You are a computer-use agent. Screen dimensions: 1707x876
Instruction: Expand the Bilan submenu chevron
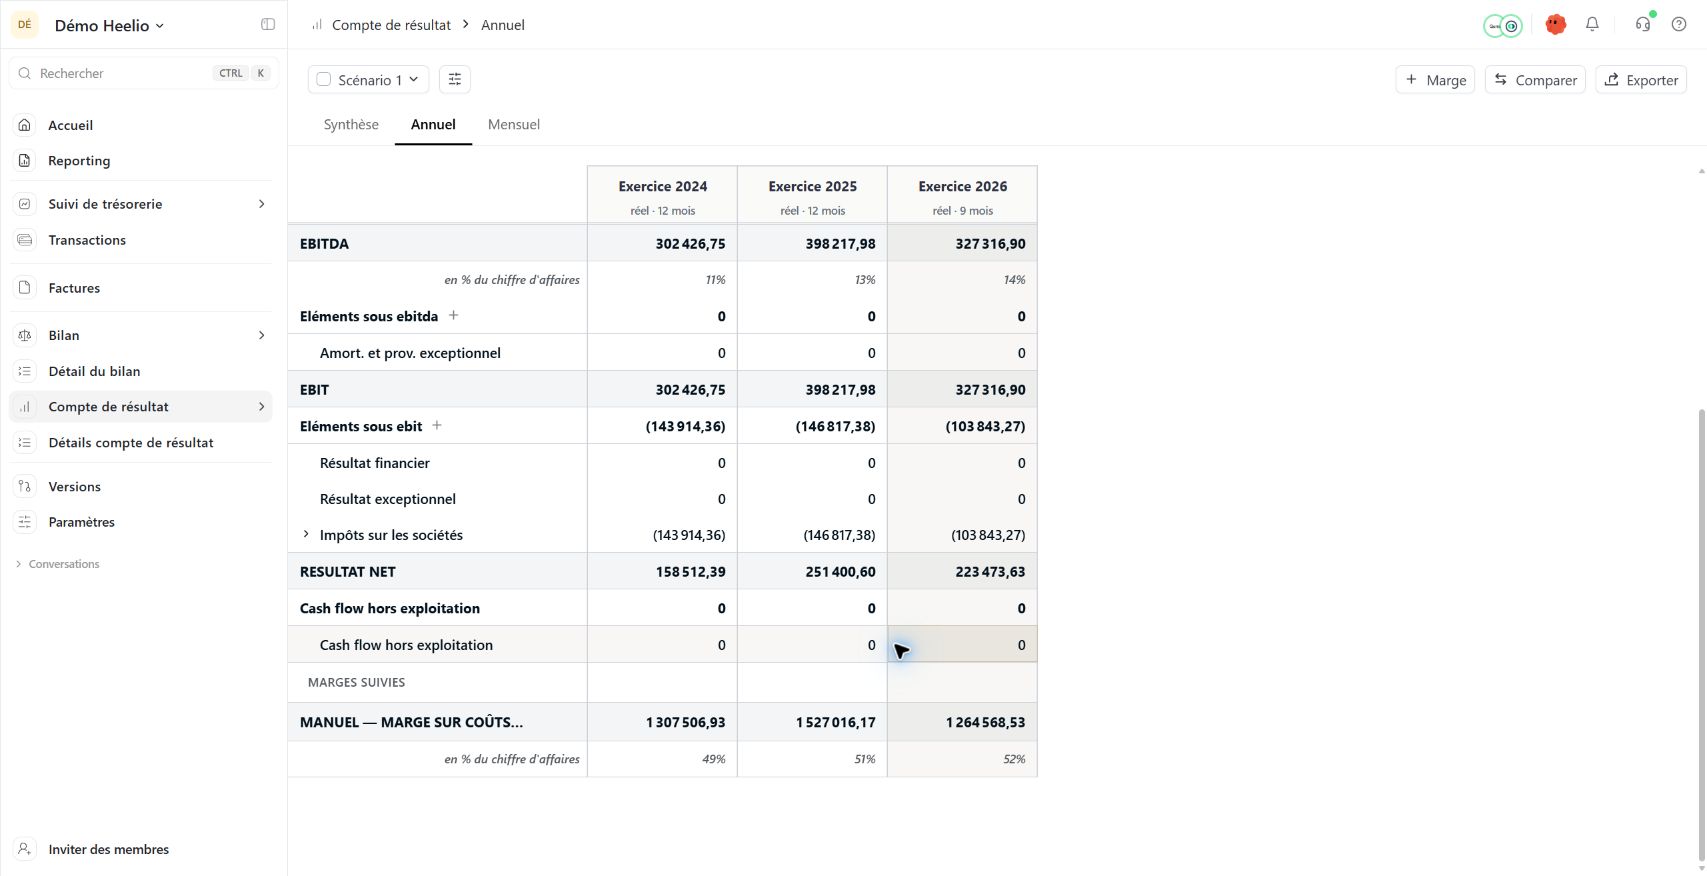pyautogui.click(x=262, y=335)
